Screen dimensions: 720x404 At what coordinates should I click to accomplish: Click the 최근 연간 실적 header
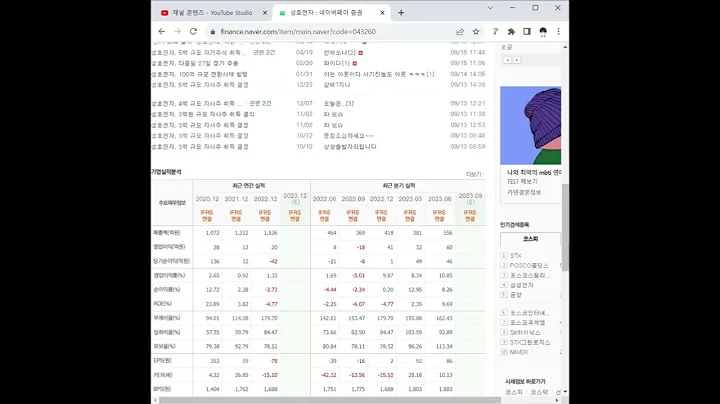(x=248, y=186)
